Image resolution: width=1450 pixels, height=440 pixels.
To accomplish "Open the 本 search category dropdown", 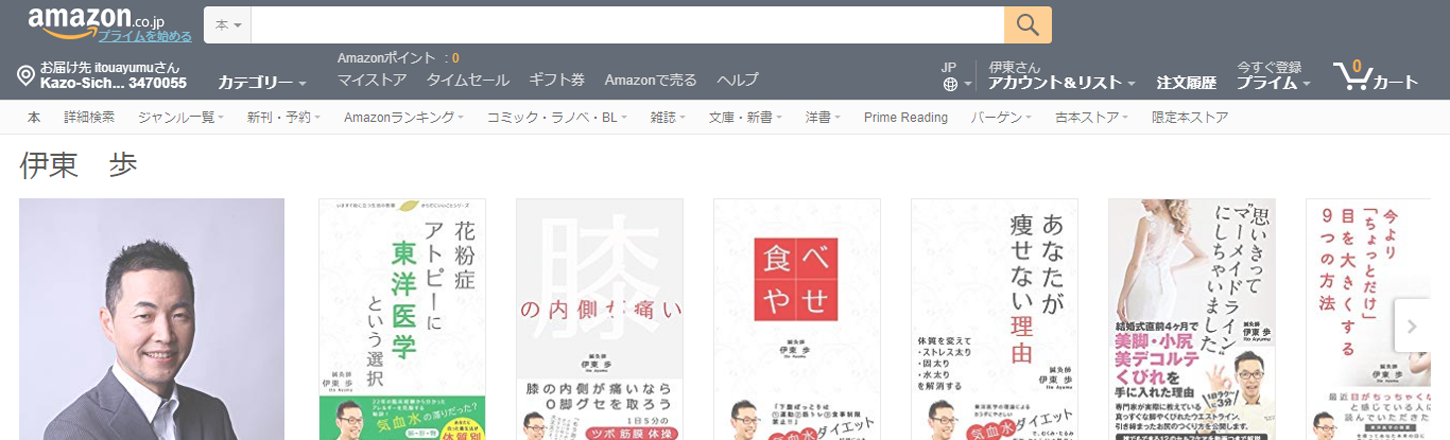I will coord(228,25).
